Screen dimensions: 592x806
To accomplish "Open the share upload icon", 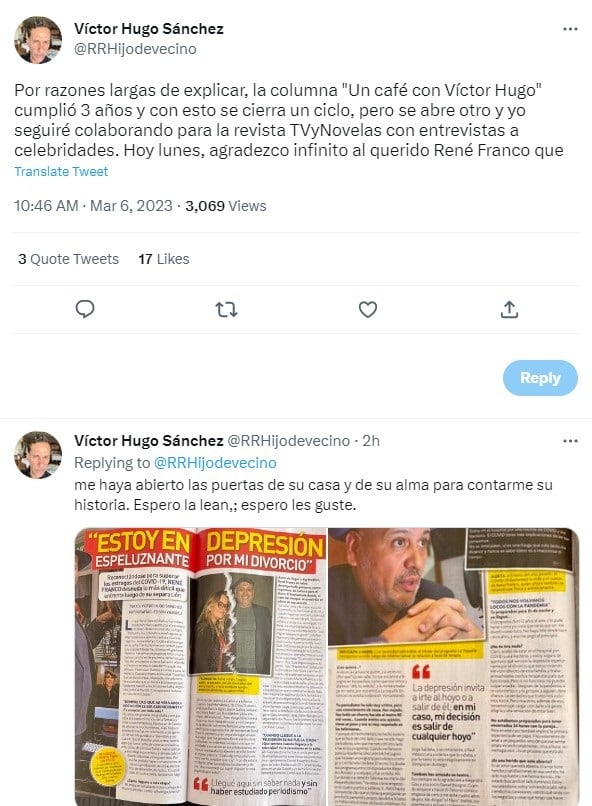I will [509, 309].
